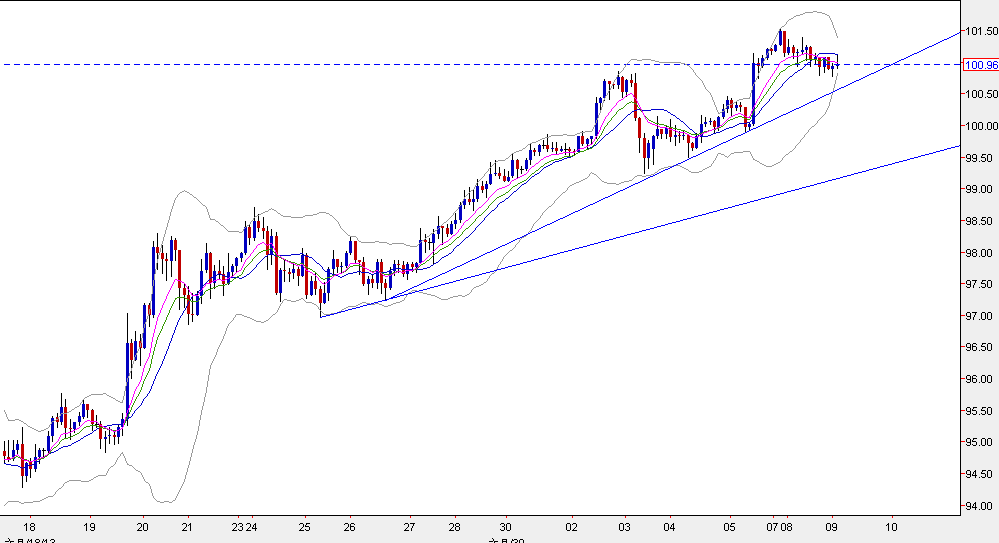Click date label 25 on time axis
The image size is (999, 543).
coord(305,527)
